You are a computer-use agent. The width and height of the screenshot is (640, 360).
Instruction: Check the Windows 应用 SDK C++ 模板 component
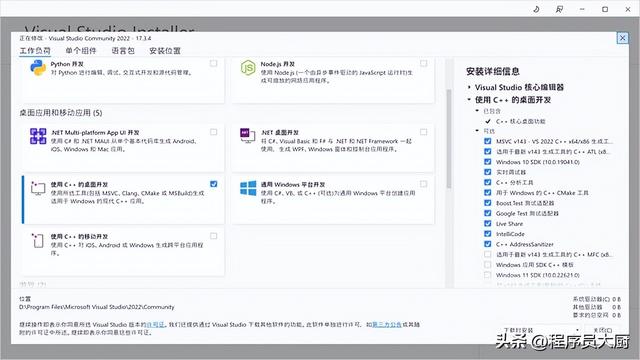point(487,264)
